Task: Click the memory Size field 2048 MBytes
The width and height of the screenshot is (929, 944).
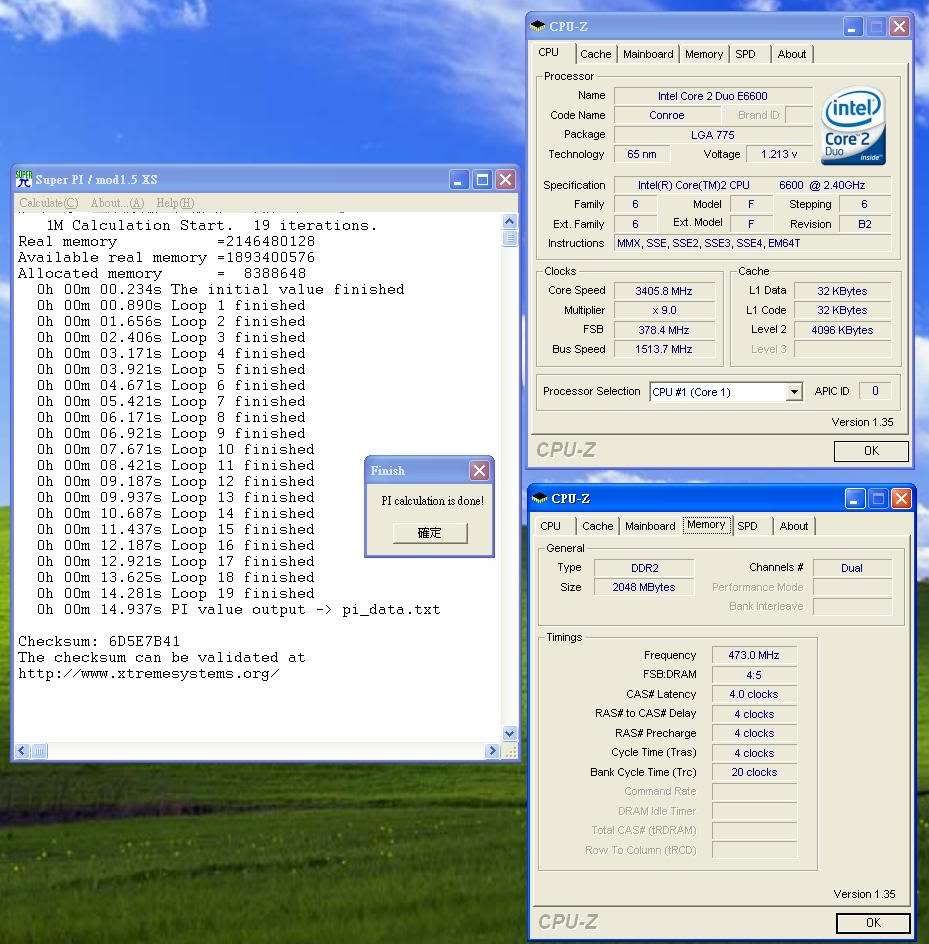Action: click(x=644, y=587)
